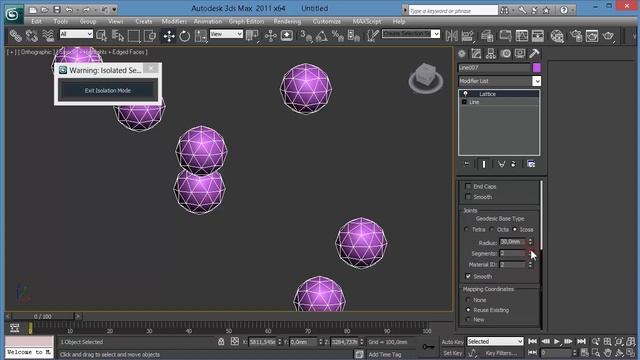Click the 0 / 100 time slider
640x360 pixels.
click(x=43, y=316)
